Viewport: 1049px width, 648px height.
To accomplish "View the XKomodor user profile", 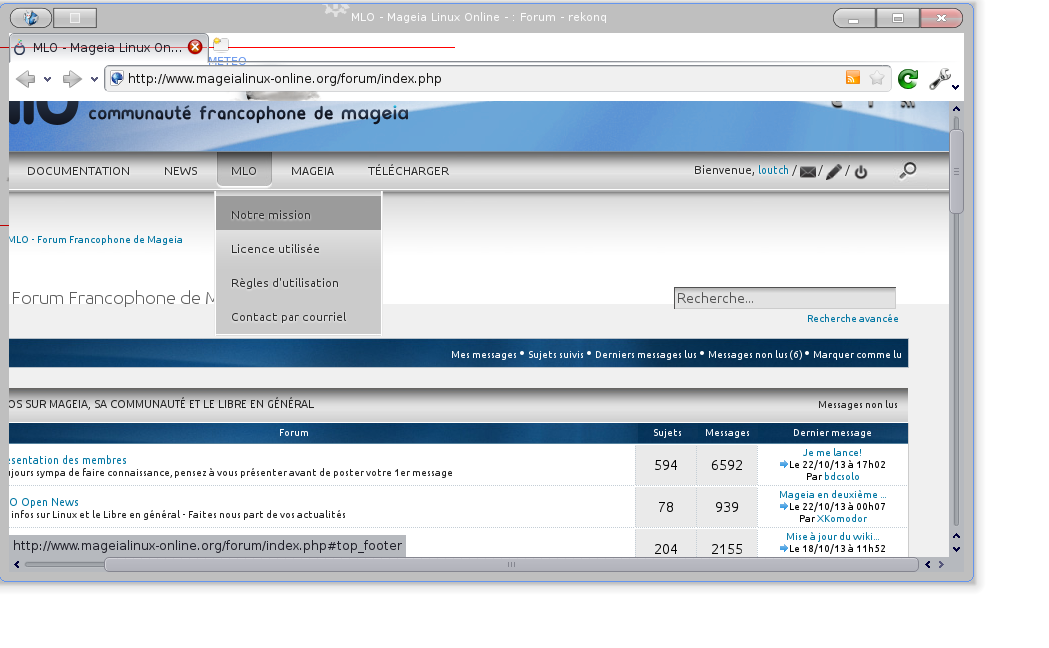I will click(842, 519).
